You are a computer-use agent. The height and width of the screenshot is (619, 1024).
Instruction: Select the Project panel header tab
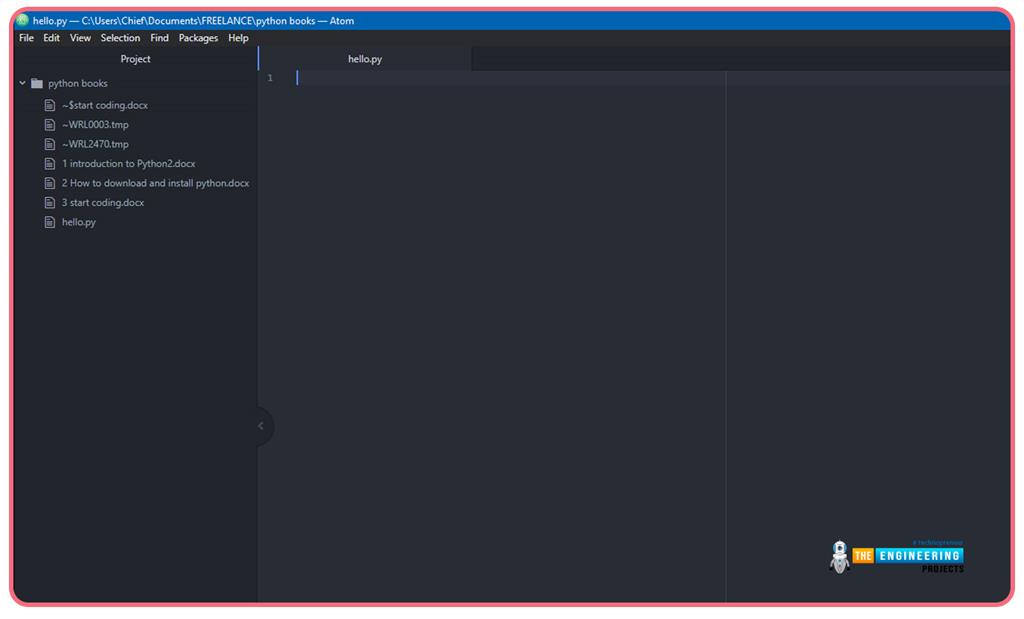pos(135,59)
